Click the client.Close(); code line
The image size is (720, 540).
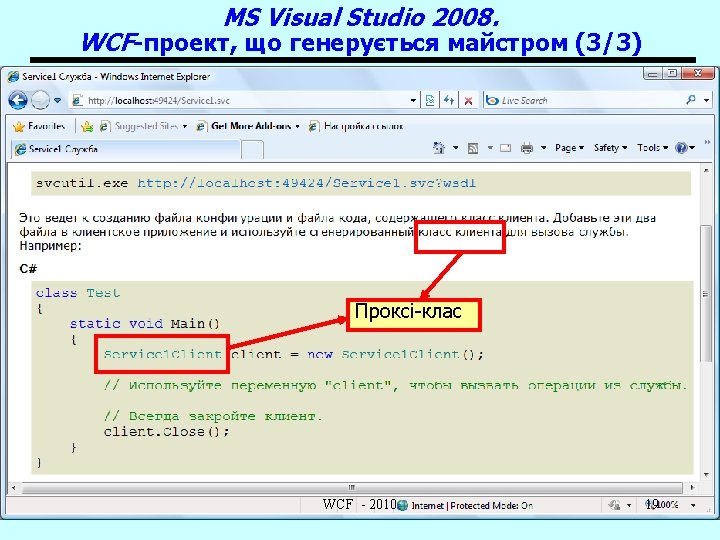tap(166, 432)
